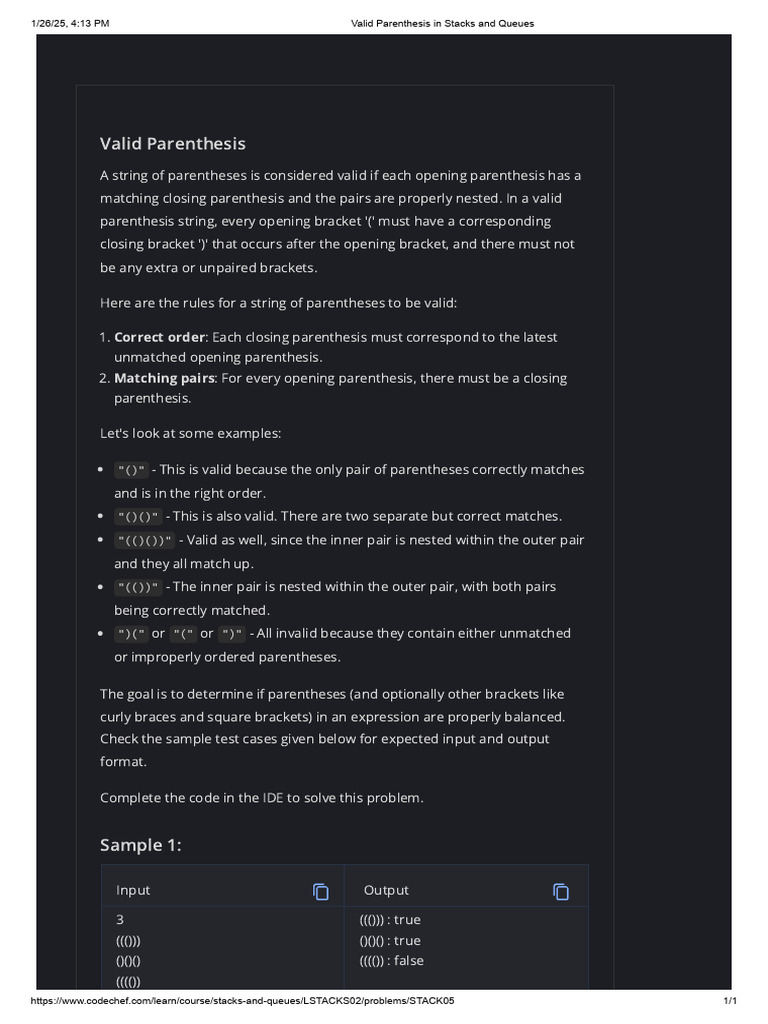Image resolution: width=768 pixels, height=1024 pixels.
Task: Click the "()" code example
Action: [x=132, y=470]
